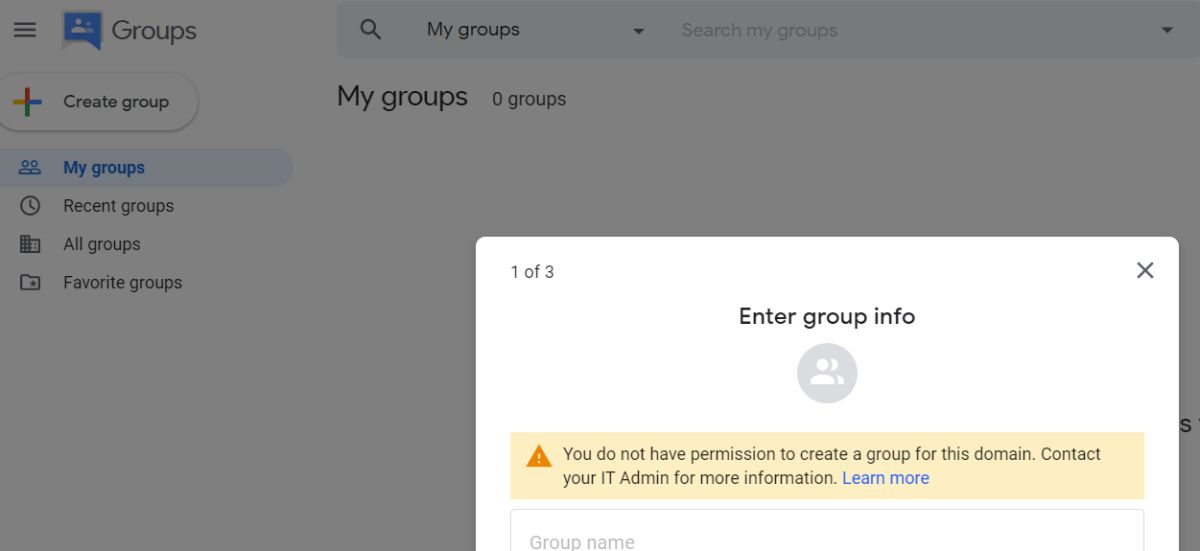Close the Enter group info dialog
The image size is (1200, 551).
coord(1145,270)
